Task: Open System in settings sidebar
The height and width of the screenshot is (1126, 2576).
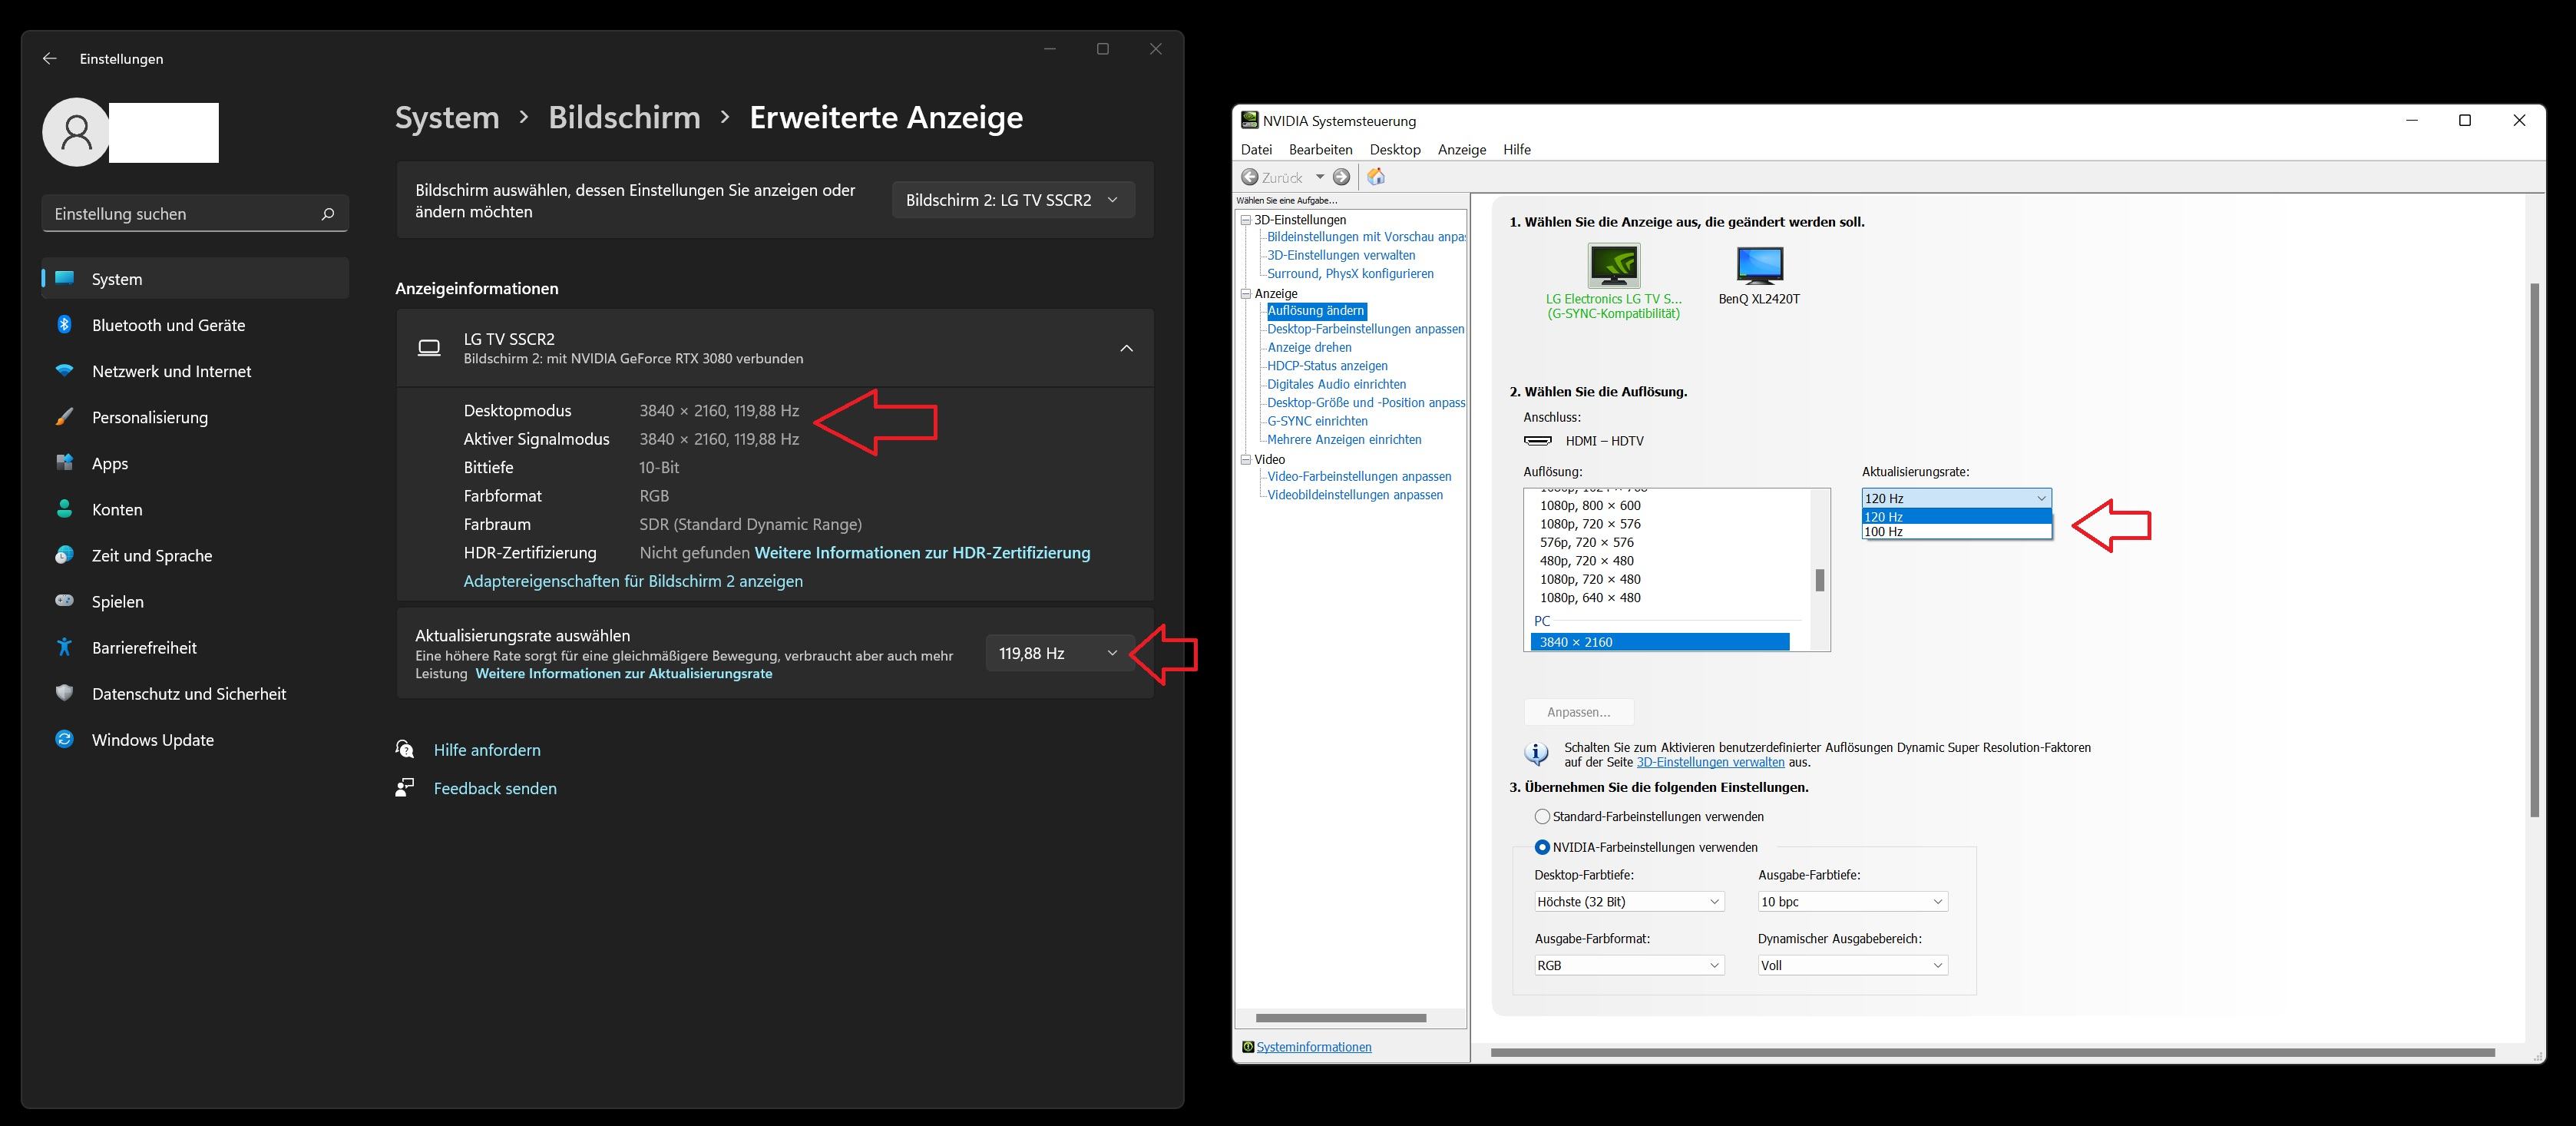Action: point(195,279)
